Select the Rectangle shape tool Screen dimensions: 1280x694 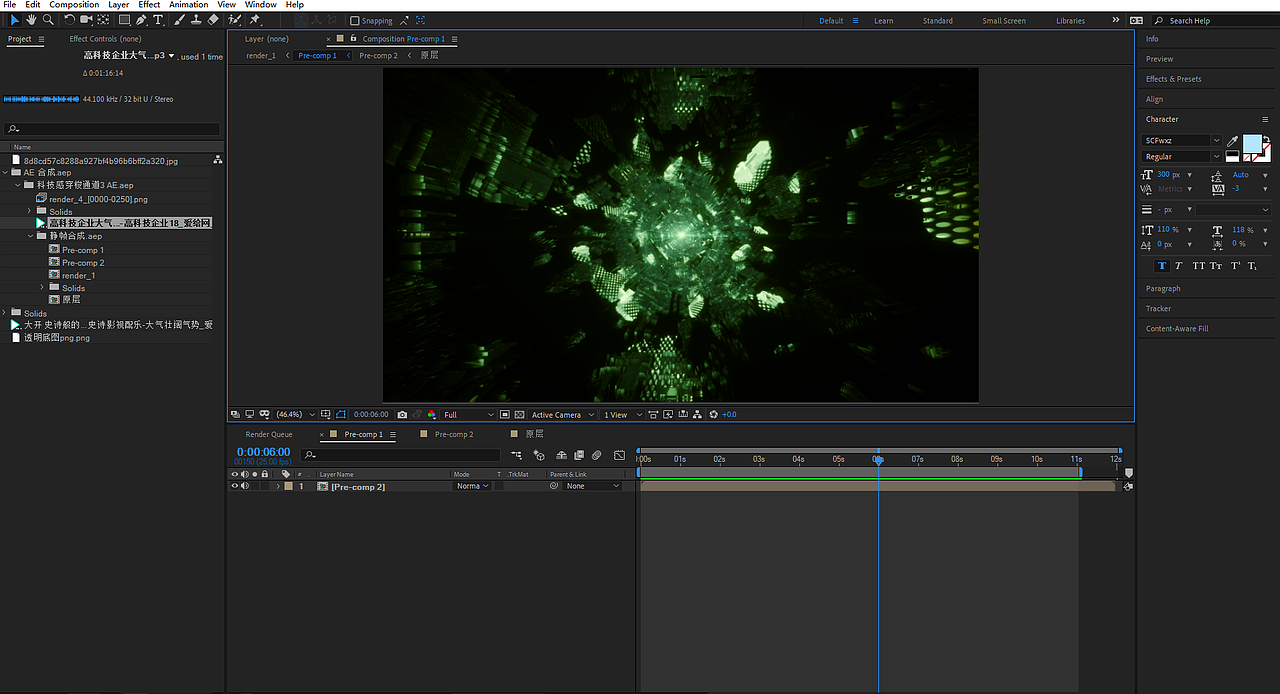coord(124,20)
